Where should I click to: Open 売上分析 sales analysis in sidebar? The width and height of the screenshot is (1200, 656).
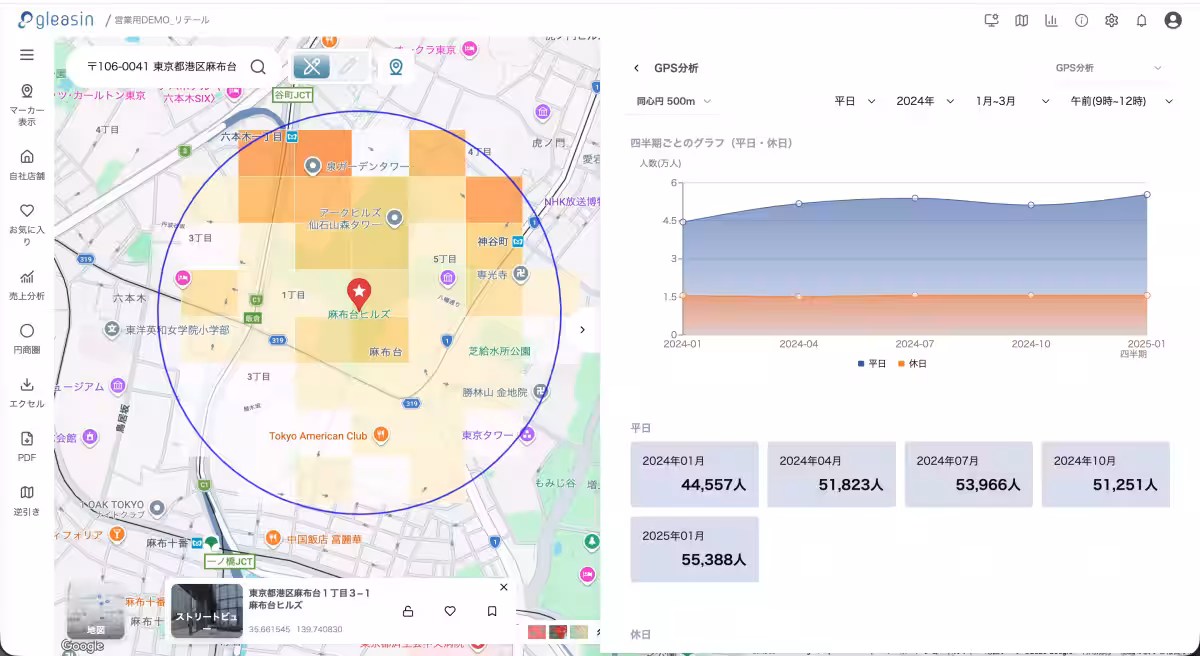coord(27,285)
